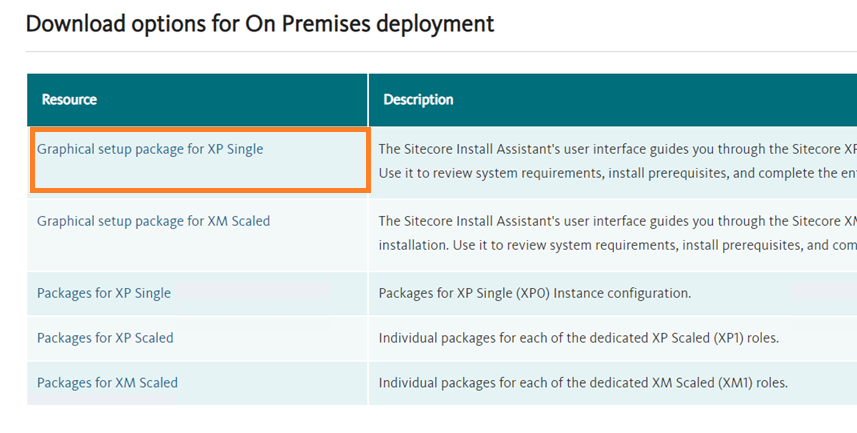Click the Description column header
857x433 pixels.
click(x=416, y=100)
